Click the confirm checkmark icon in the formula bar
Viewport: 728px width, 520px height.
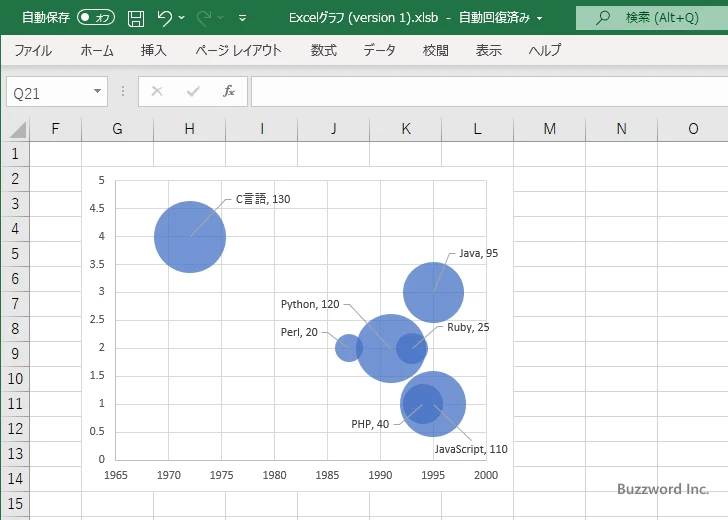193,91
